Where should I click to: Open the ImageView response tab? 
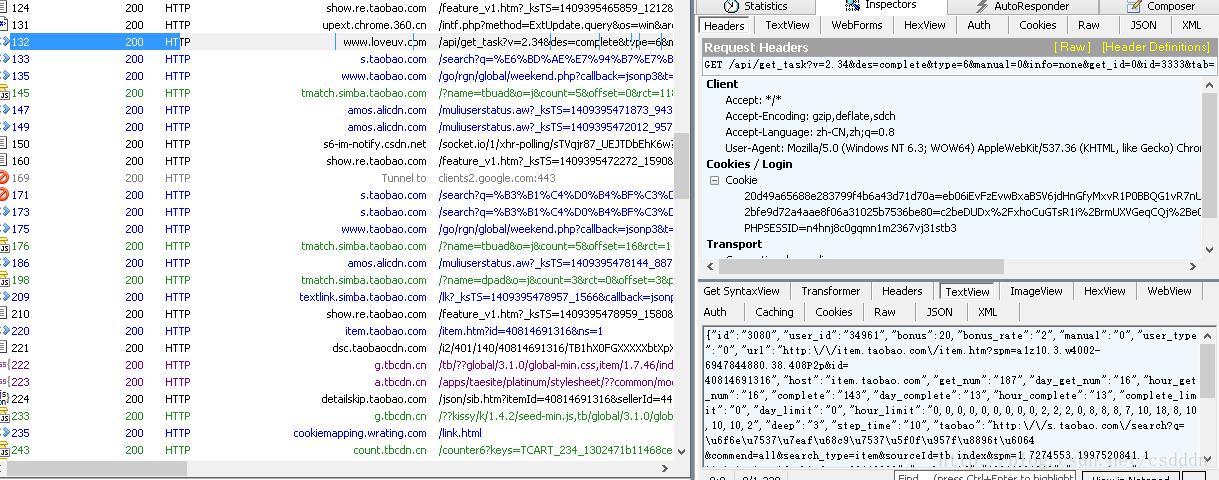1036,291
